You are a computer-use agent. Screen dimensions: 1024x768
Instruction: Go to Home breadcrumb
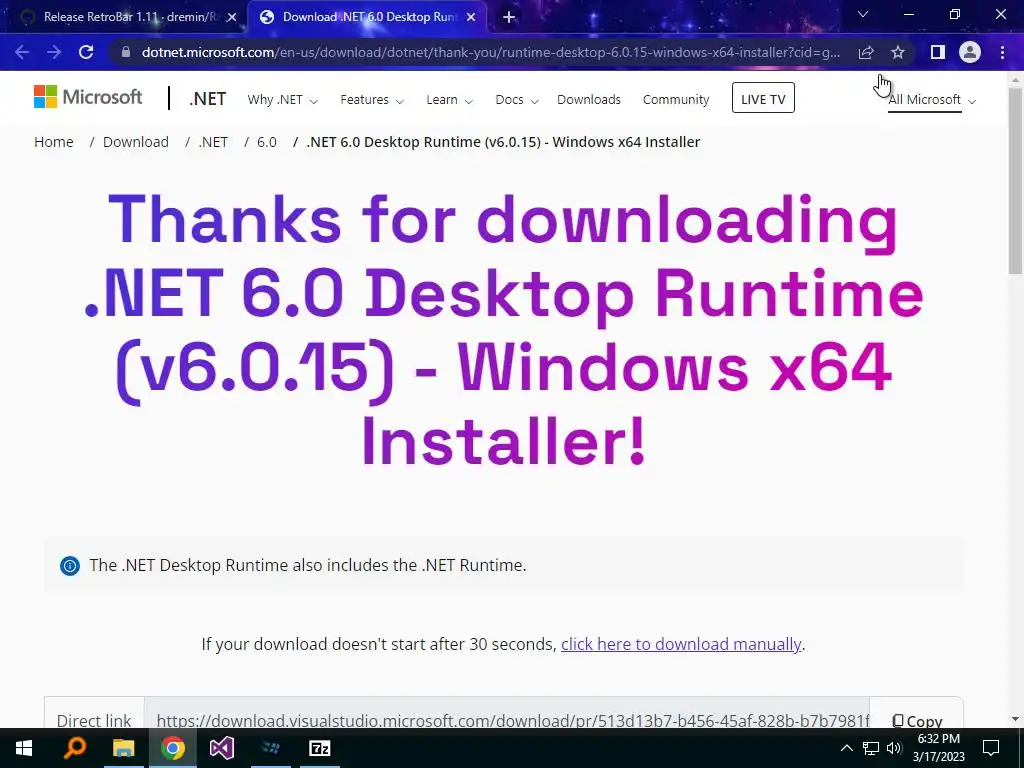pos(54,142)
